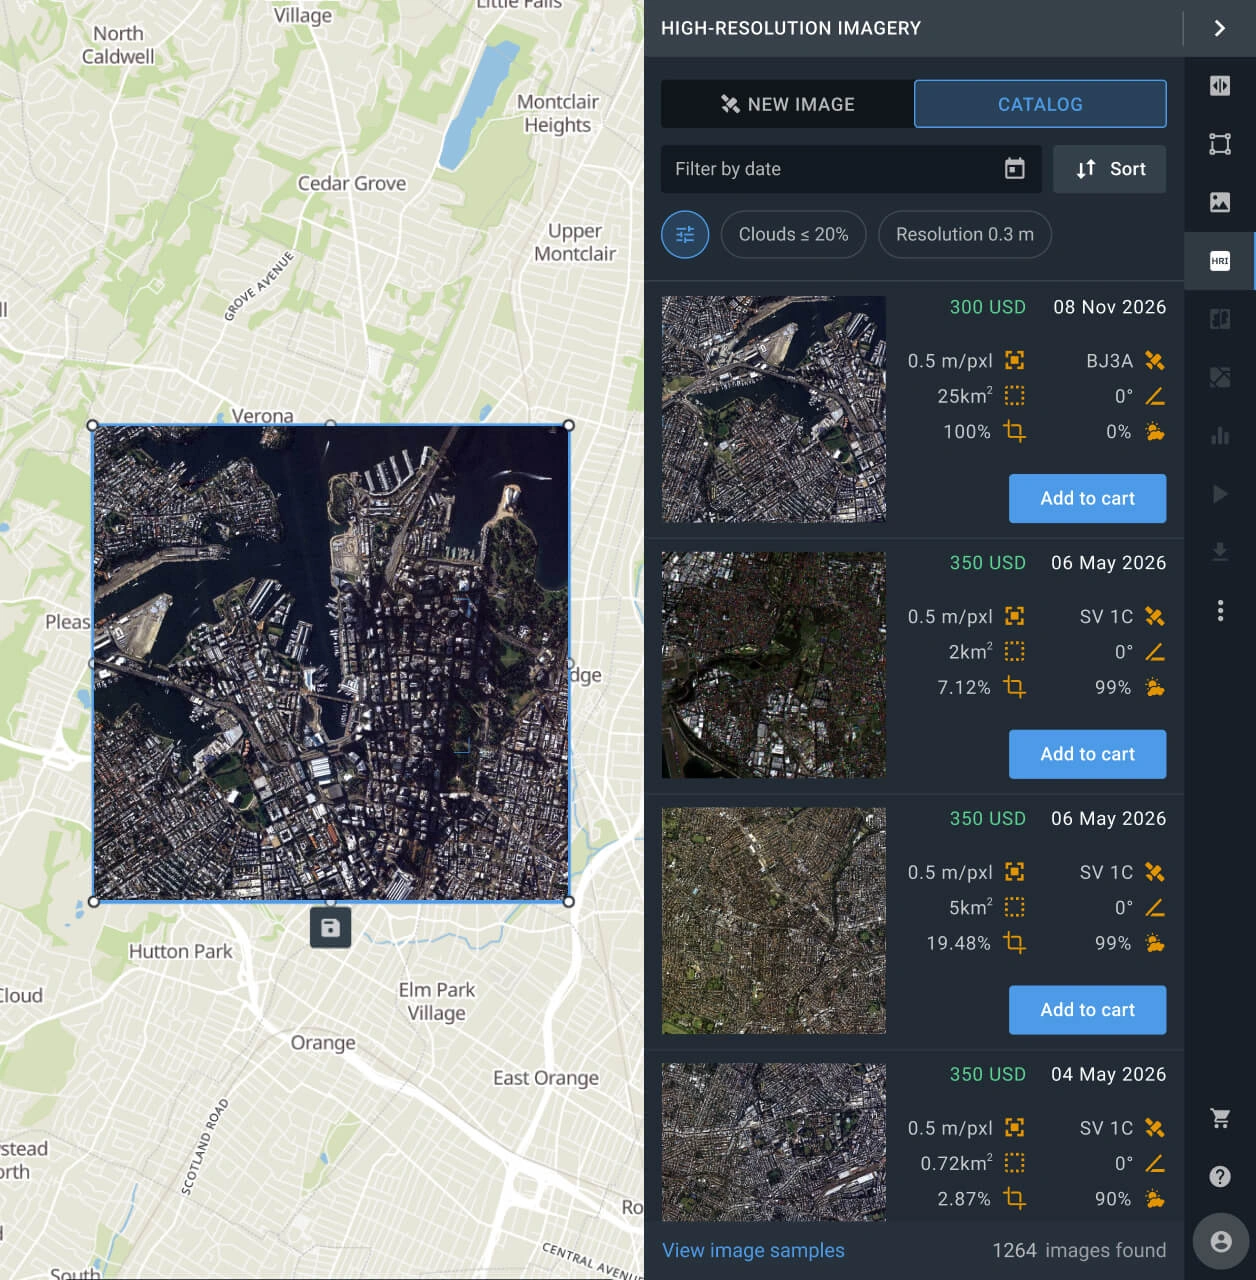
Task: Remove the Resolution 0.3 m filter chip
Action: pos(964,235)
